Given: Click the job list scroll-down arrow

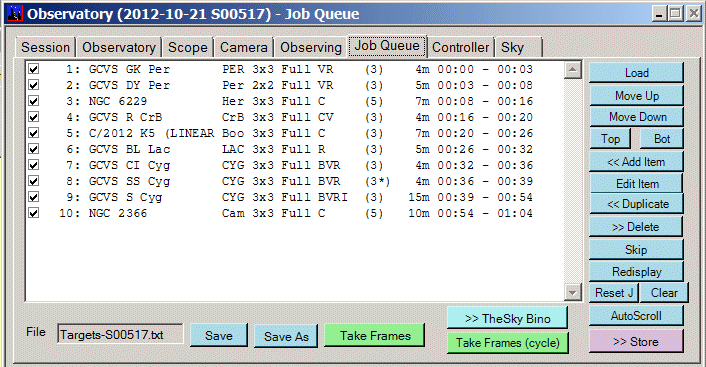Looking at the screenshot, I should 572,293.
